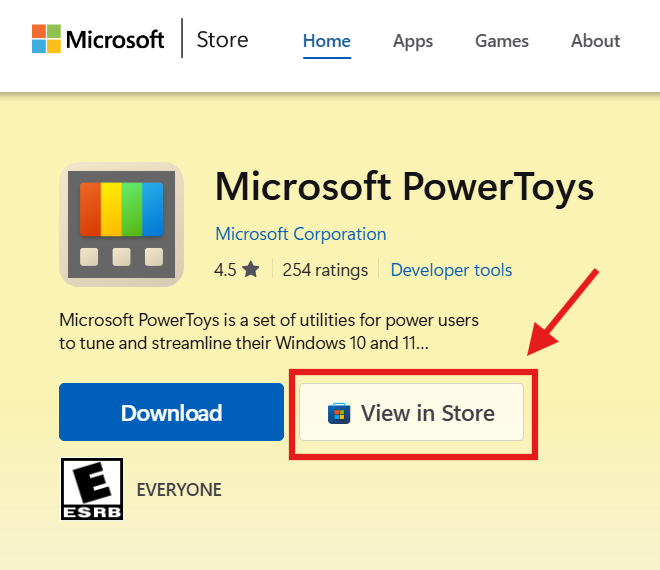This screenshot has width=660, height=570.
Task: Open the About tab
Action: (x=596, y=41)
